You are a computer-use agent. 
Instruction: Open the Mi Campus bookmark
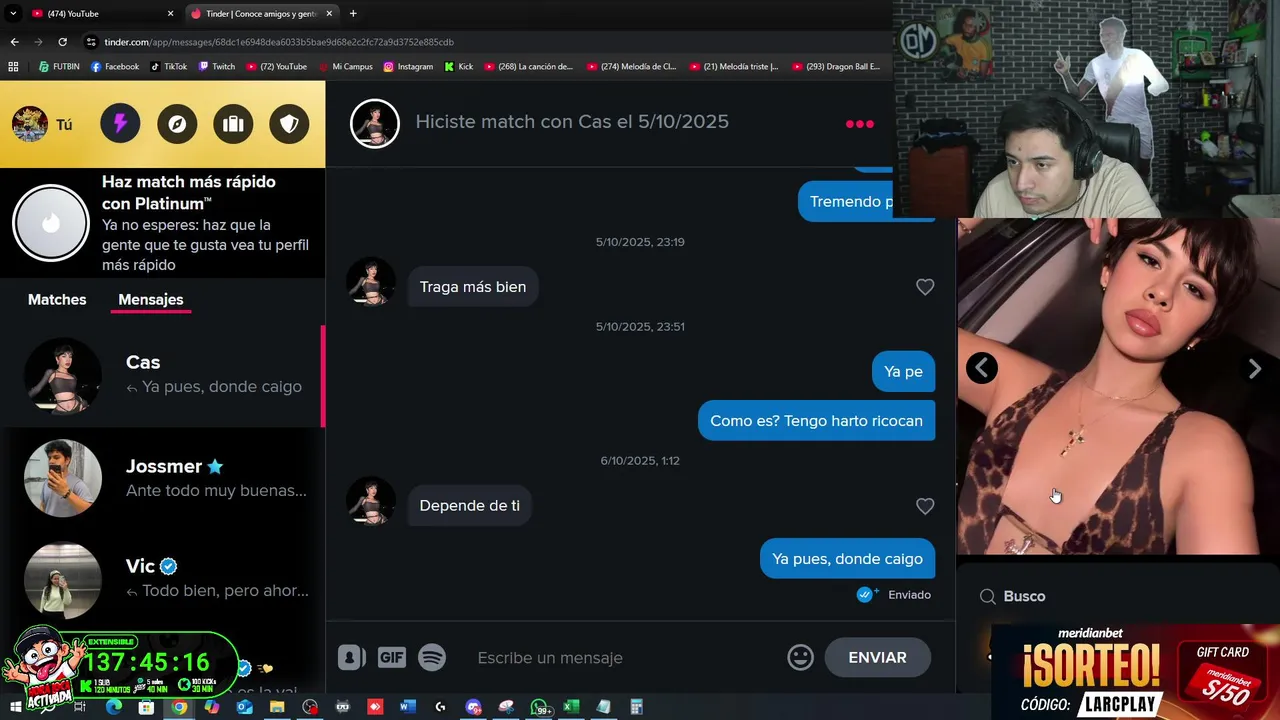click(x=345, y=67)
